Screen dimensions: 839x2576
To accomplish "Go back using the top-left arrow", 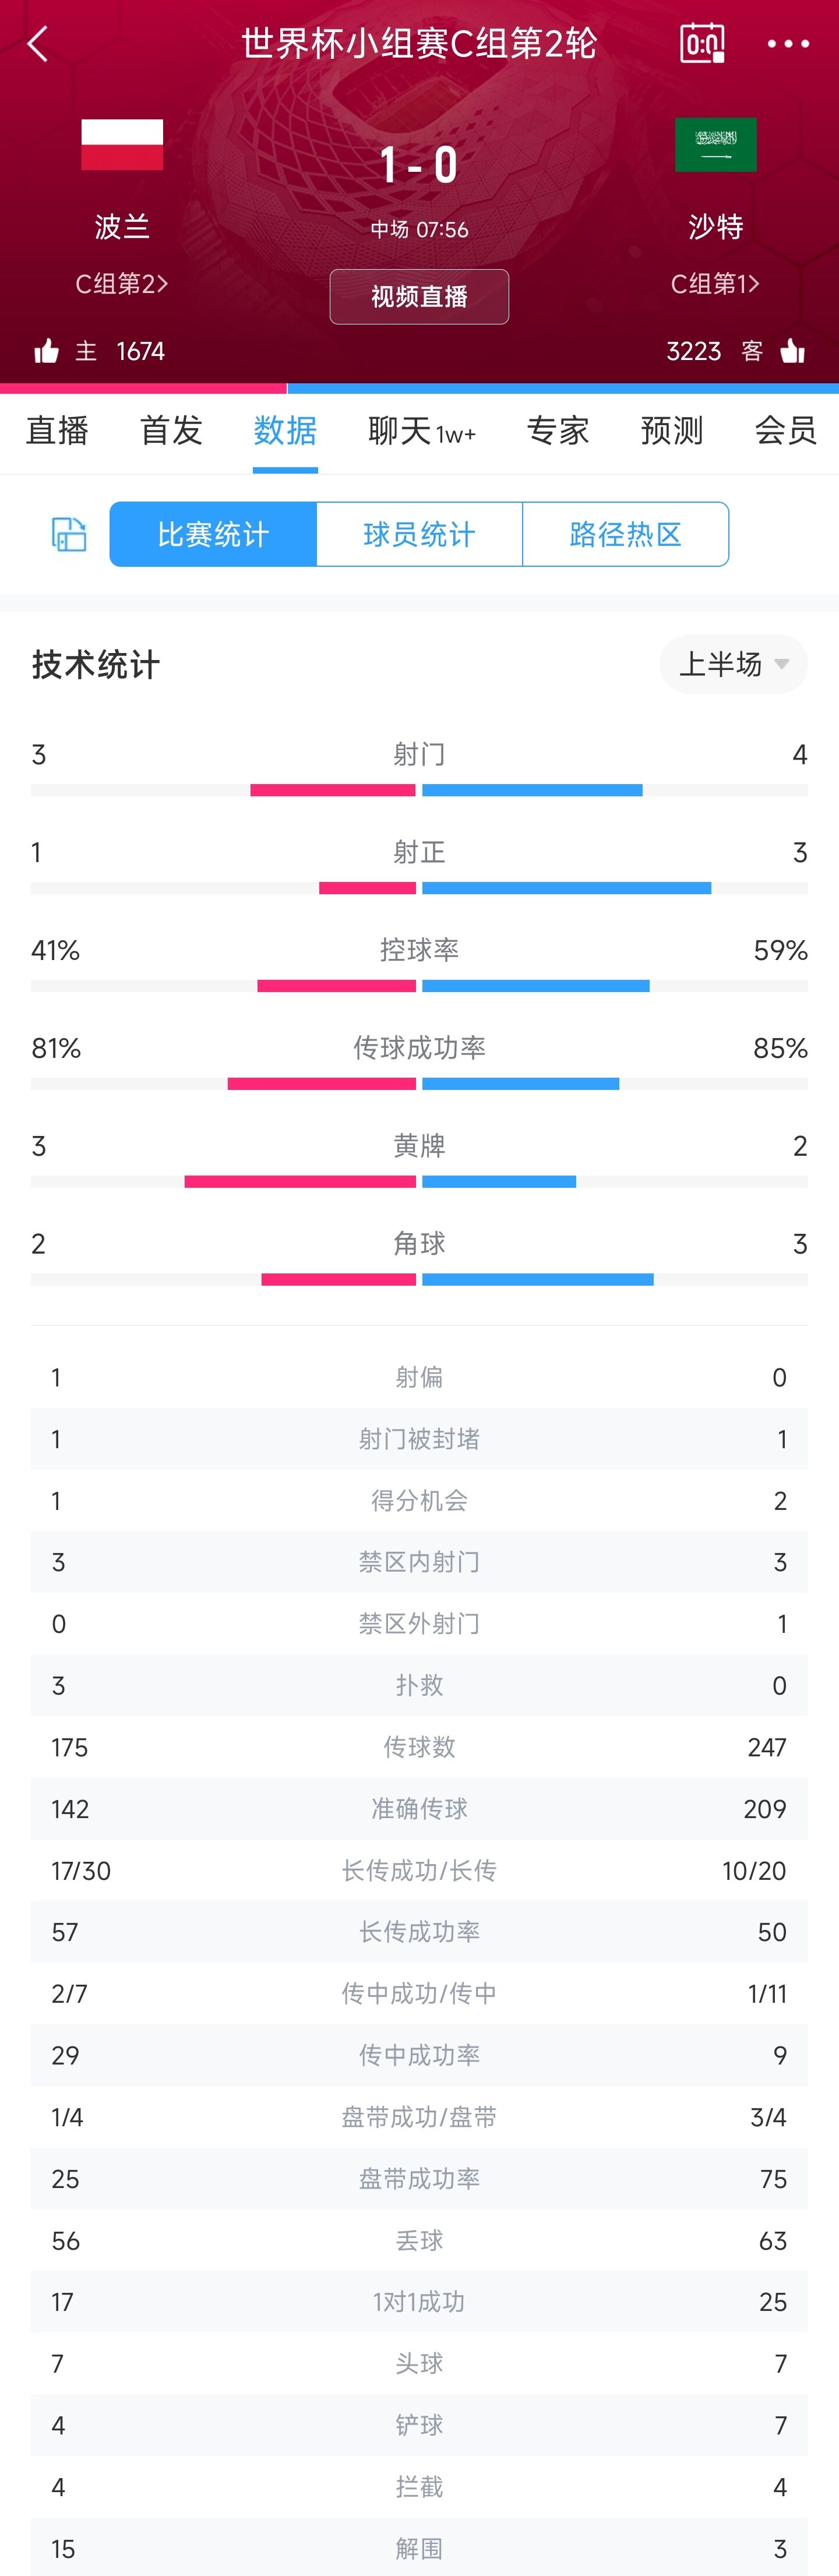I will pos(38,44).
